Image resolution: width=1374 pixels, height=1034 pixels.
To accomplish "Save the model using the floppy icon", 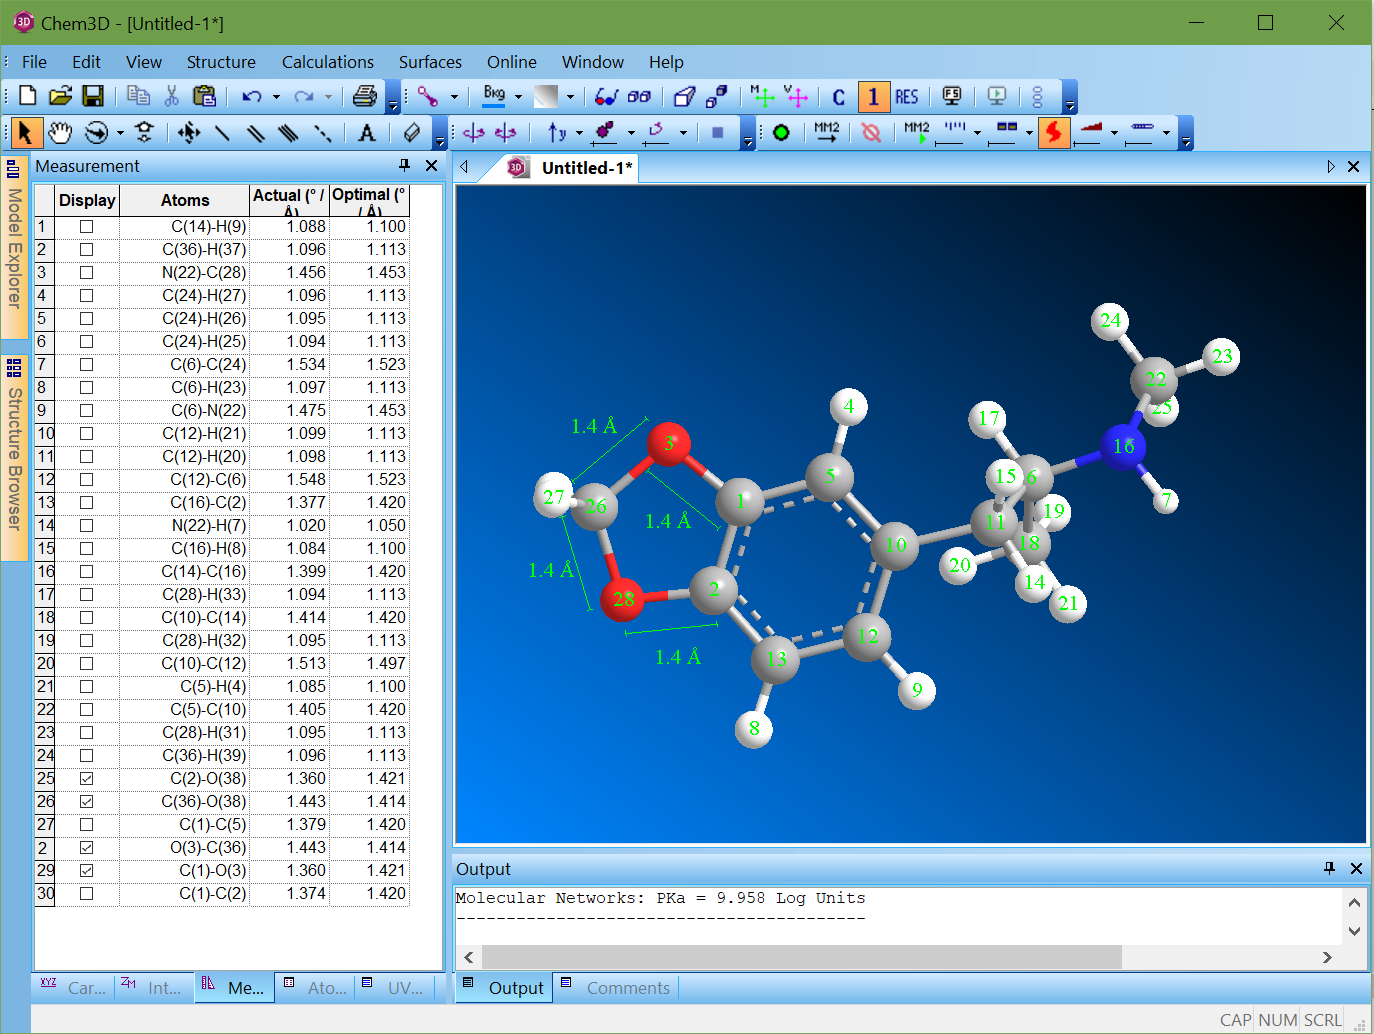I will 93,96.
